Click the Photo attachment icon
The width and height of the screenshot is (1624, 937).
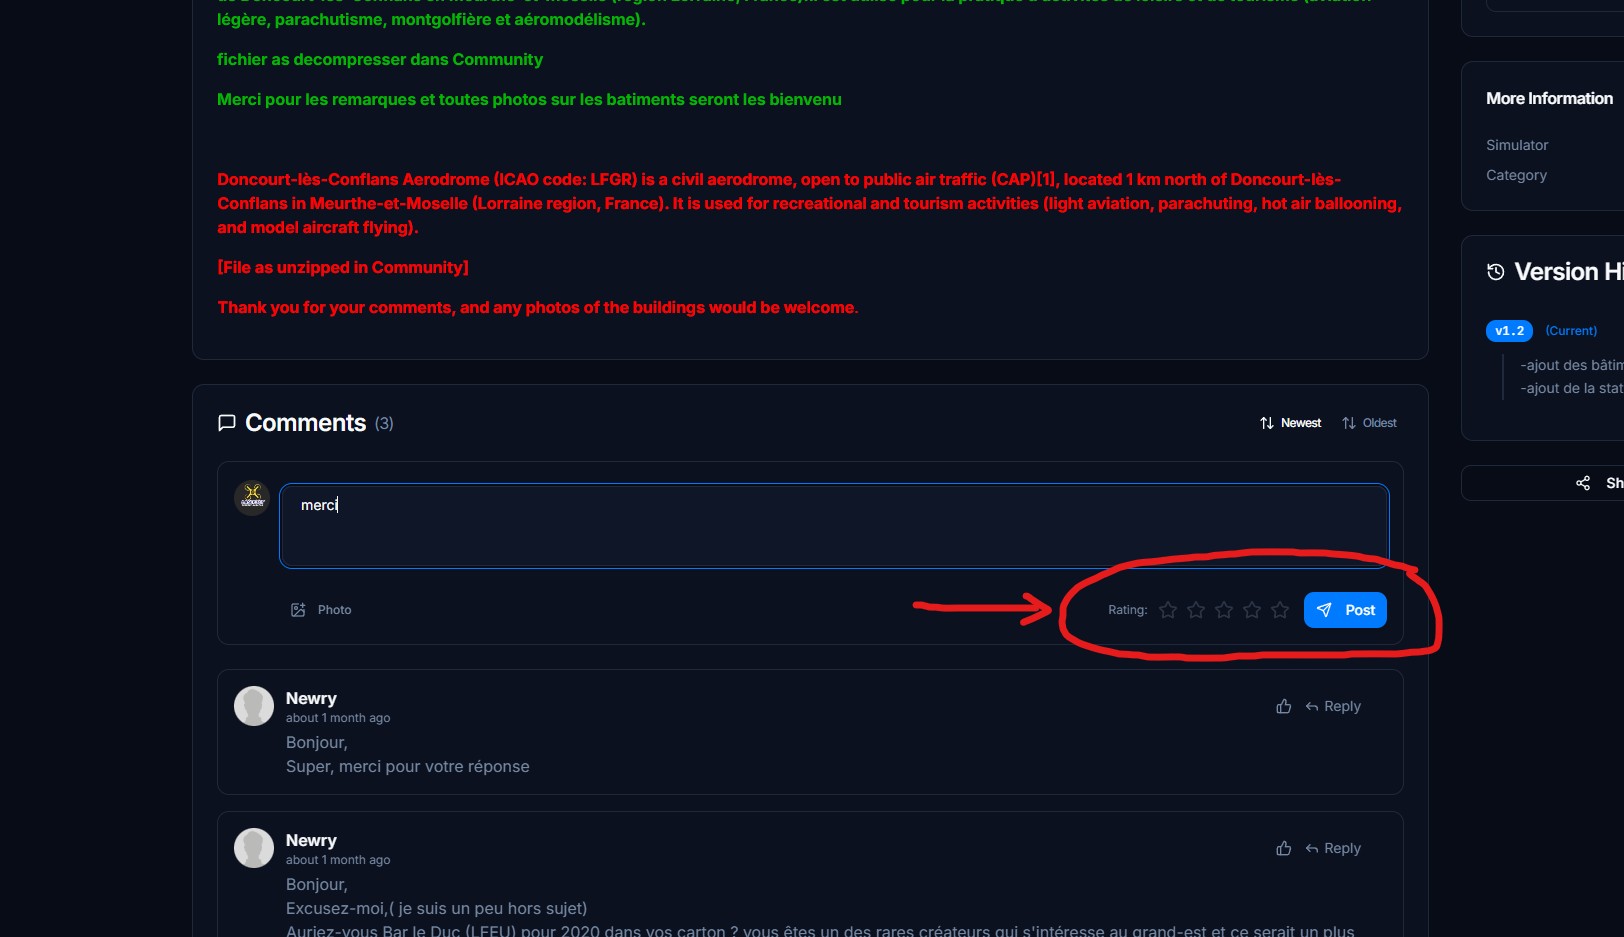click(x=298, y=610)
